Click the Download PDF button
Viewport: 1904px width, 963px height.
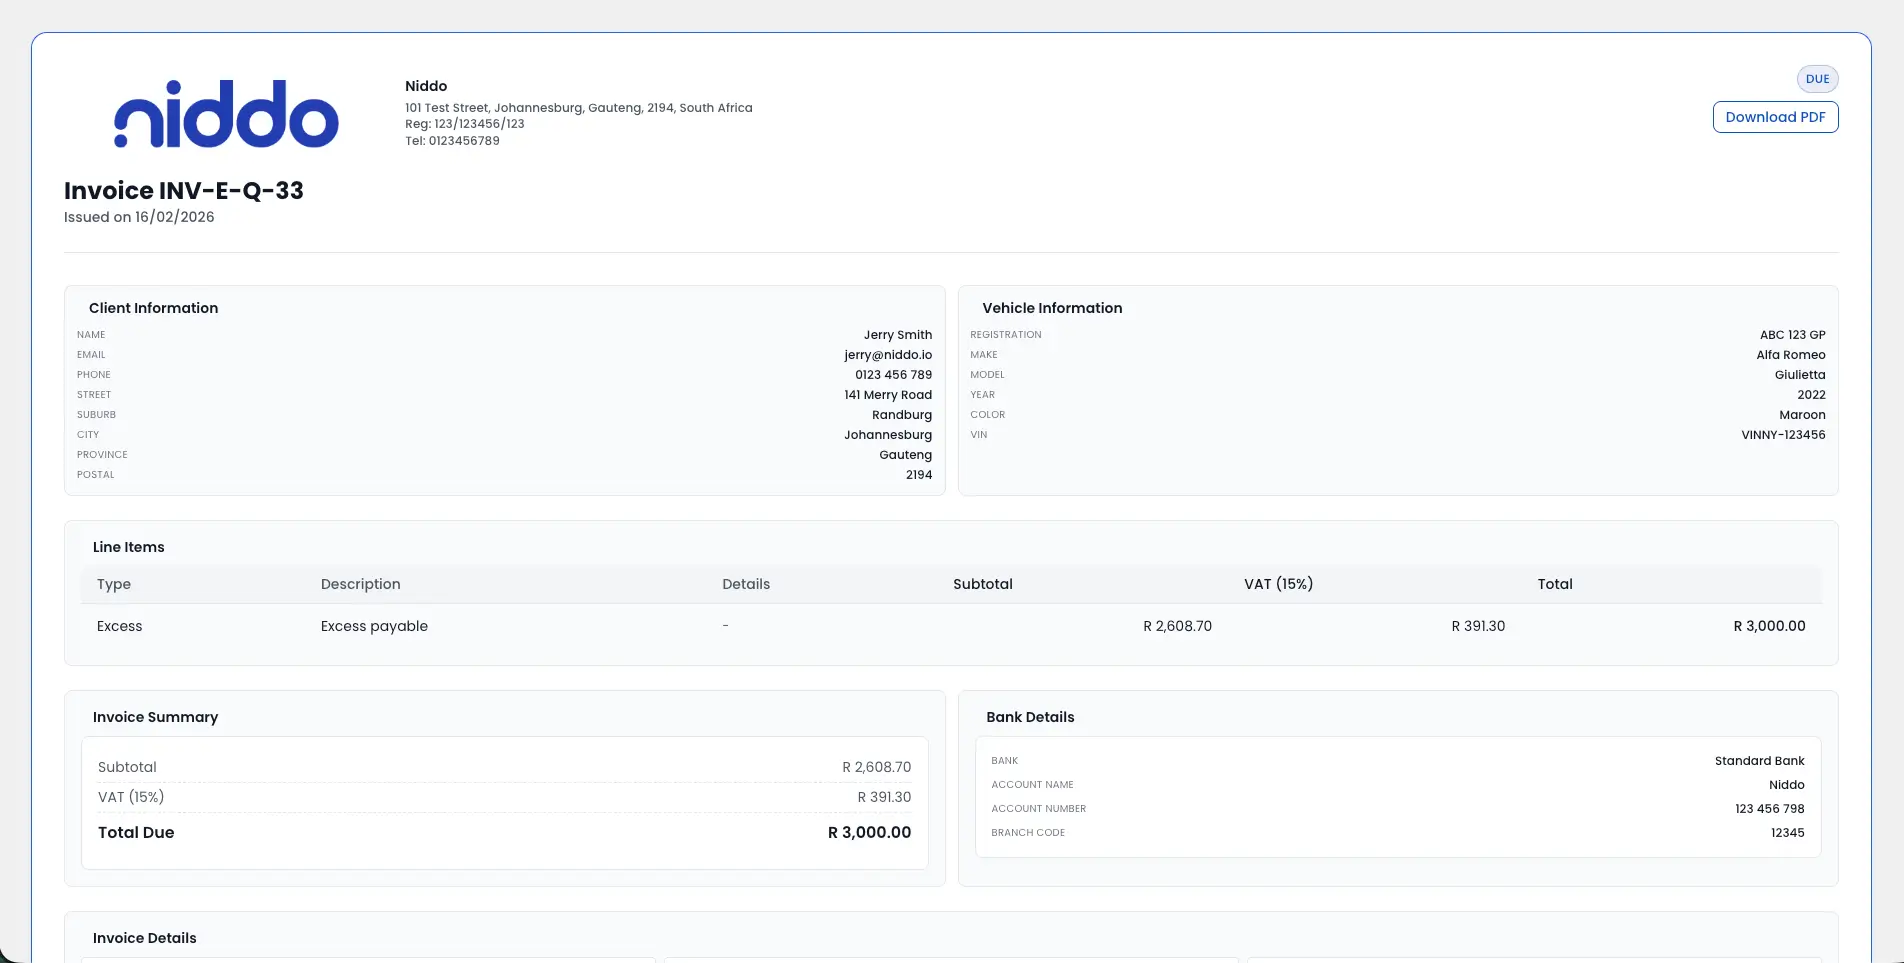(x=1775, y=117)
